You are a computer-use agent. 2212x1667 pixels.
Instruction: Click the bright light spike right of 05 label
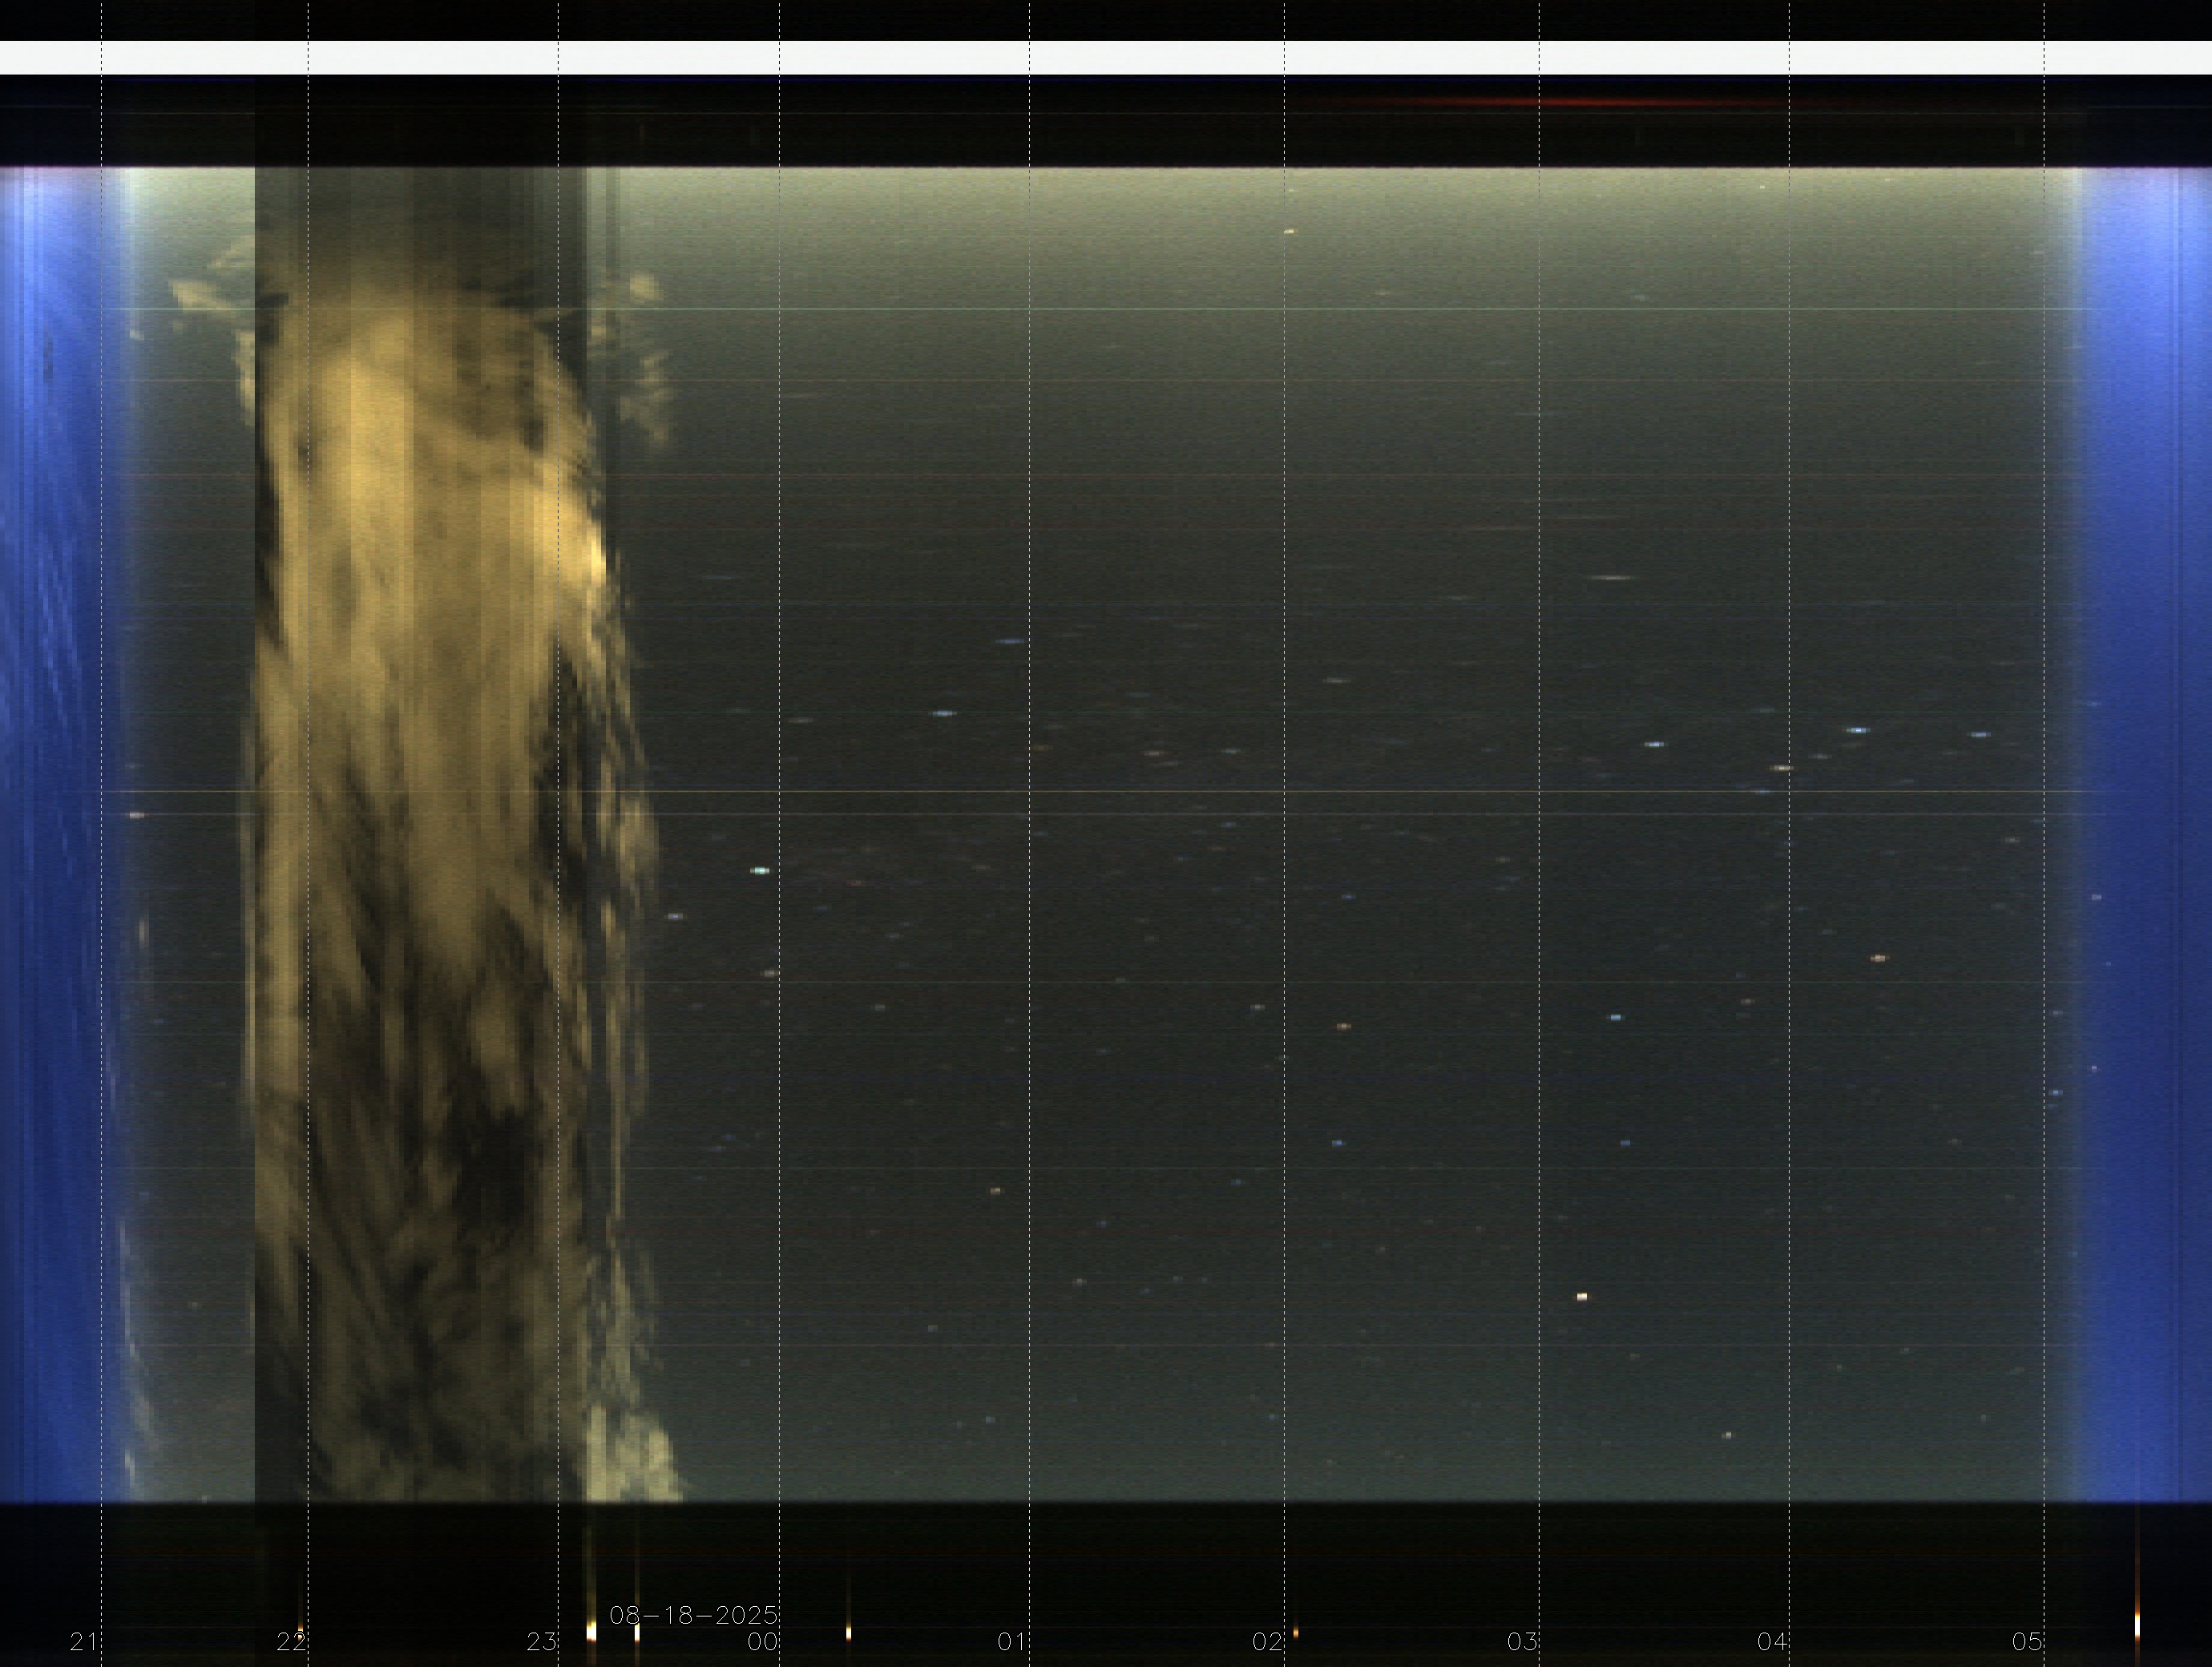point(2137,1625)
